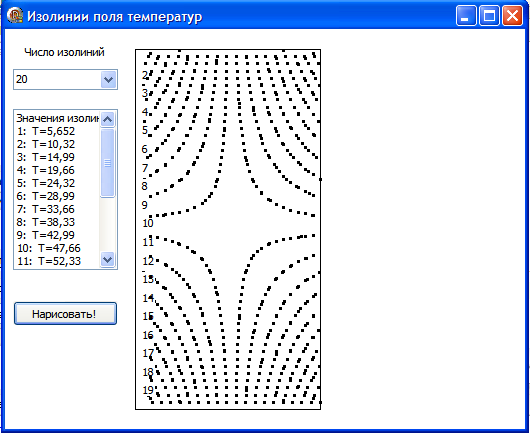Select list row 8: T=38,33
This screenshot has height=434, width=530.
[57, 222]
